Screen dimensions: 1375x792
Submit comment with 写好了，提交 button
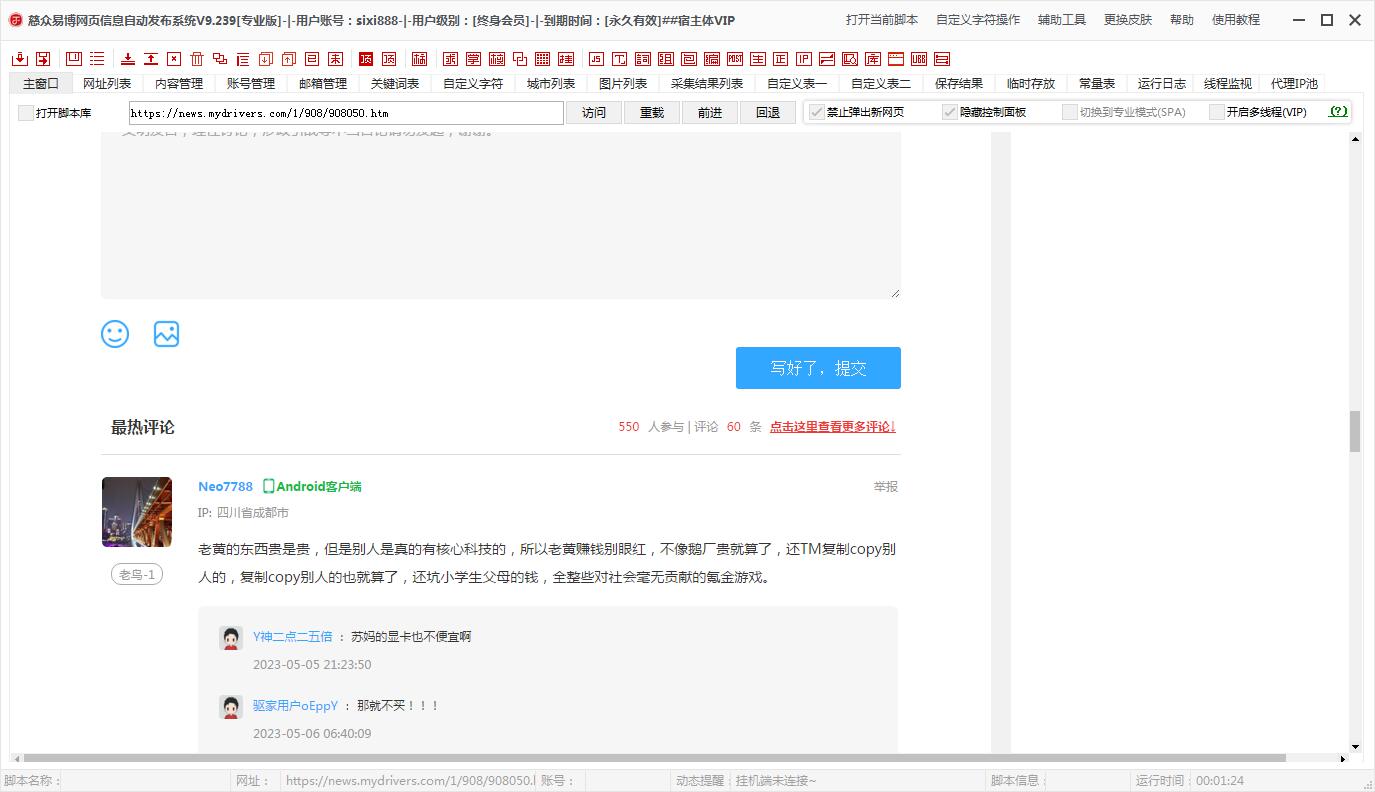(x=818, y=368)
